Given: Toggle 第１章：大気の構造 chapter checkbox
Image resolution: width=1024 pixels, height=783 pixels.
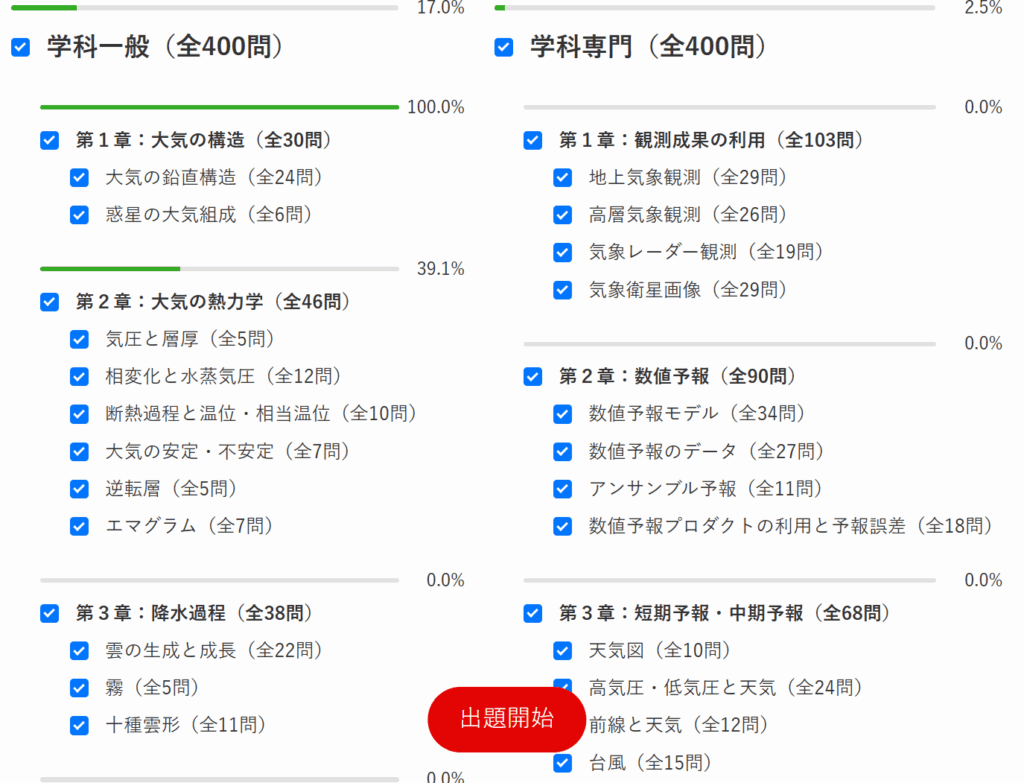Looking at the screenshot, I should (x=50, y=140).
